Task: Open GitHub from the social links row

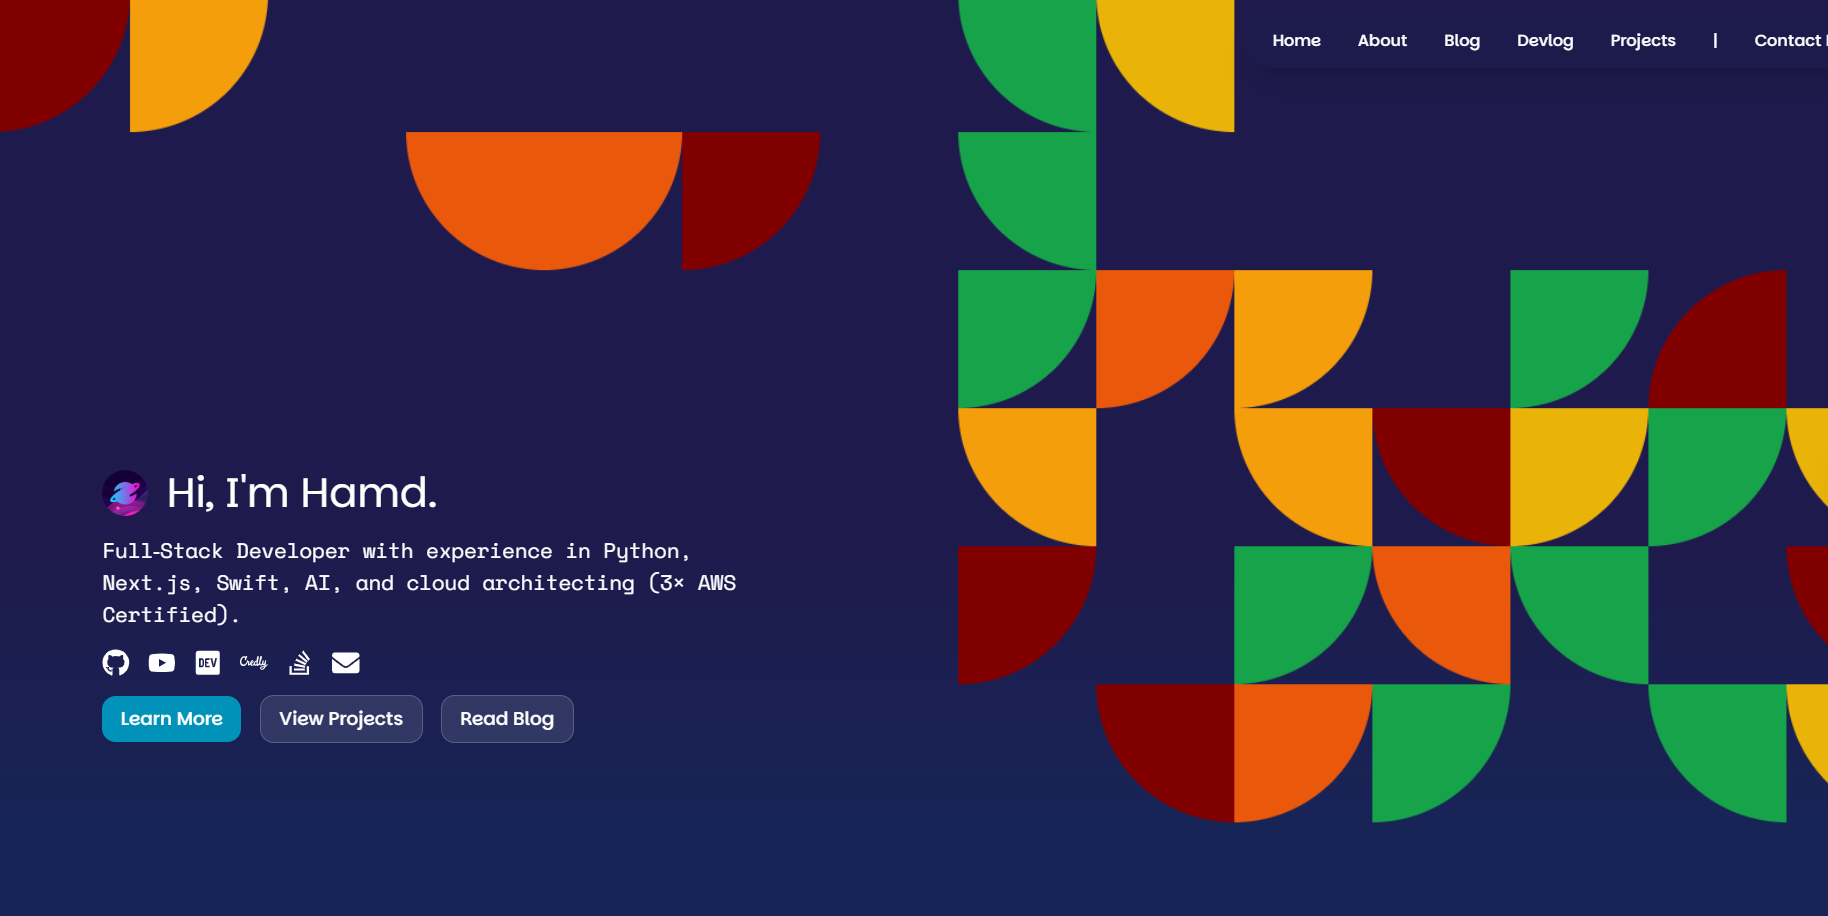Action: (115, 662)
